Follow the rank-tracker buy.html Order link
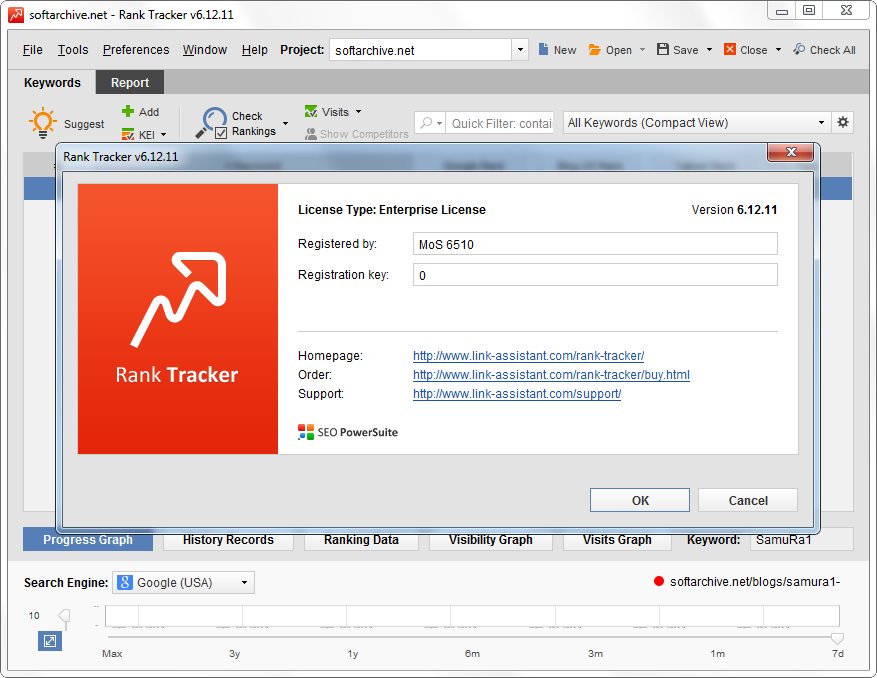This screenshot has width=877, height=678. [x=551, y=375]
